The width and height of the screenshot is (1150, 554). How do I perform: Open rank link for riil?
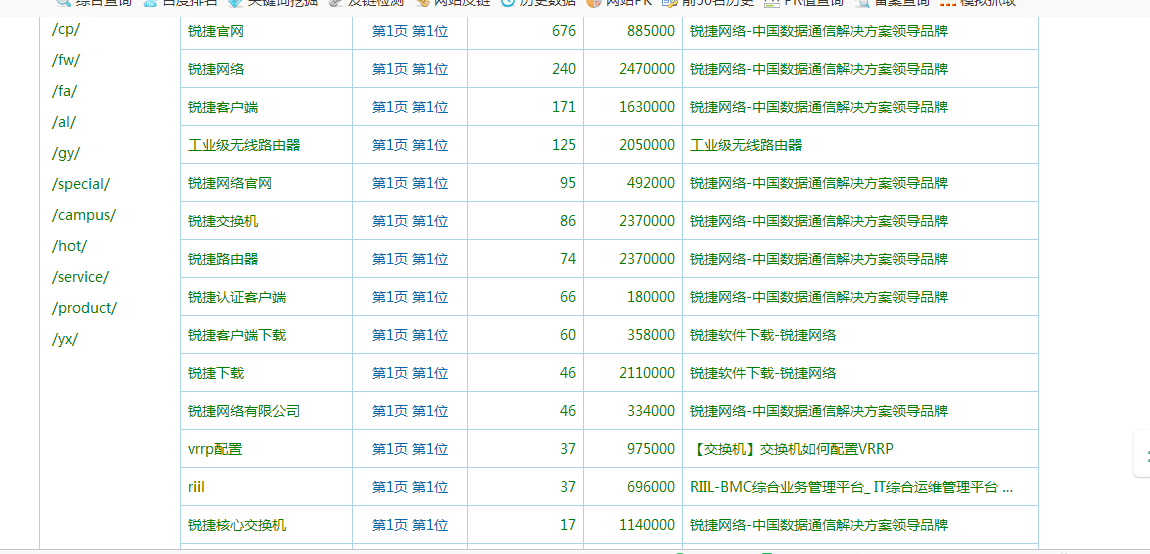pos(410,487)
